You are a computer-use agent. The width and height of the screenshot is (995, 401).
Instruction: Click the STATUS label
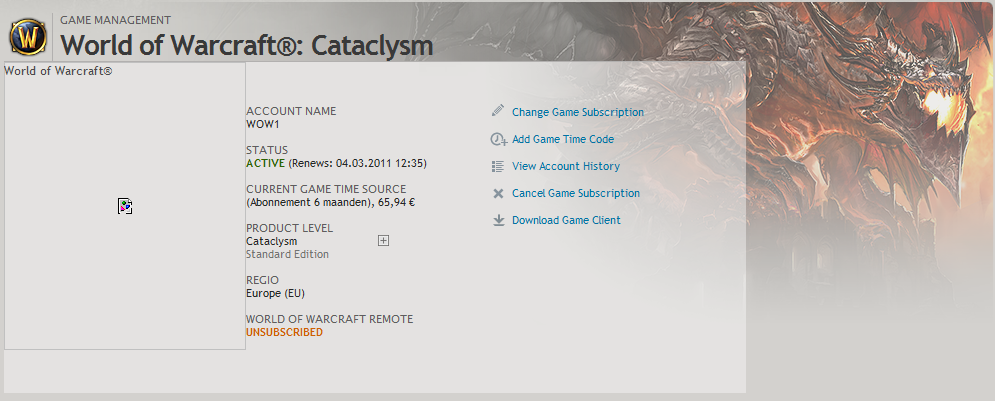click(x=267, y=150)
